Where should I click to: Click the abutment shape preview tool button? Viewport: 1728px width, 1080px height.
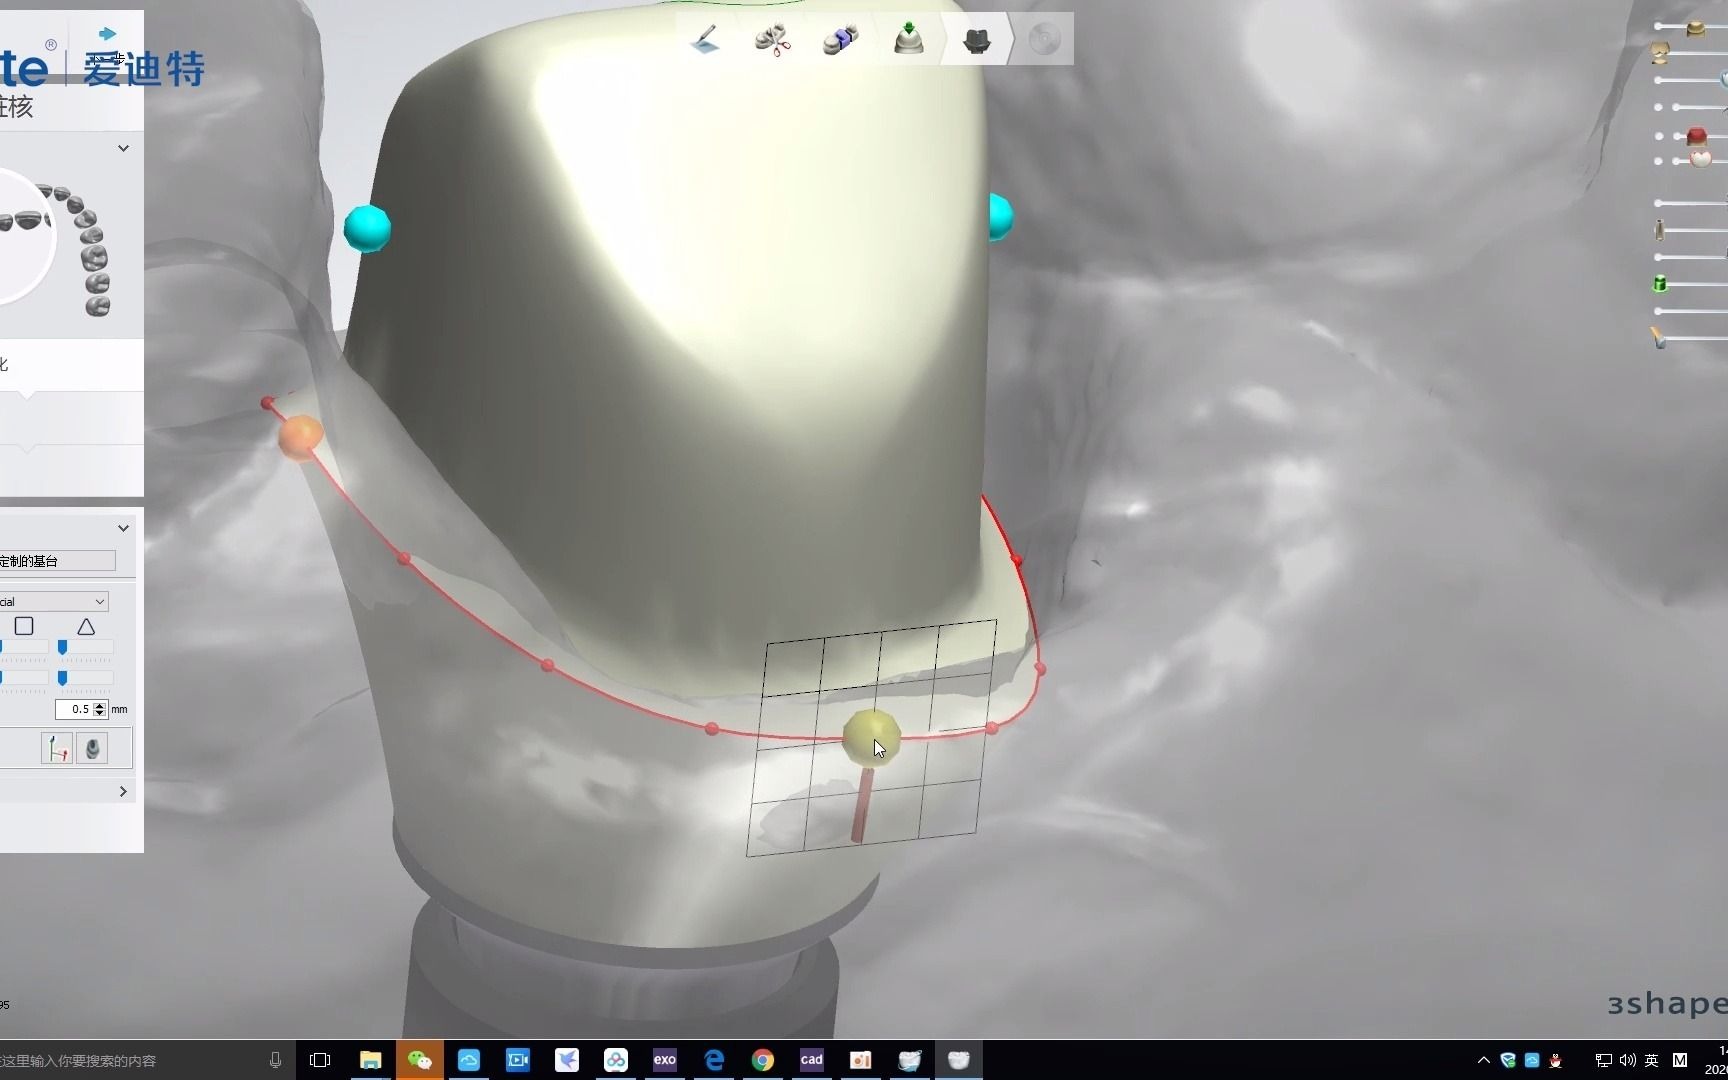tap(92, 748)
